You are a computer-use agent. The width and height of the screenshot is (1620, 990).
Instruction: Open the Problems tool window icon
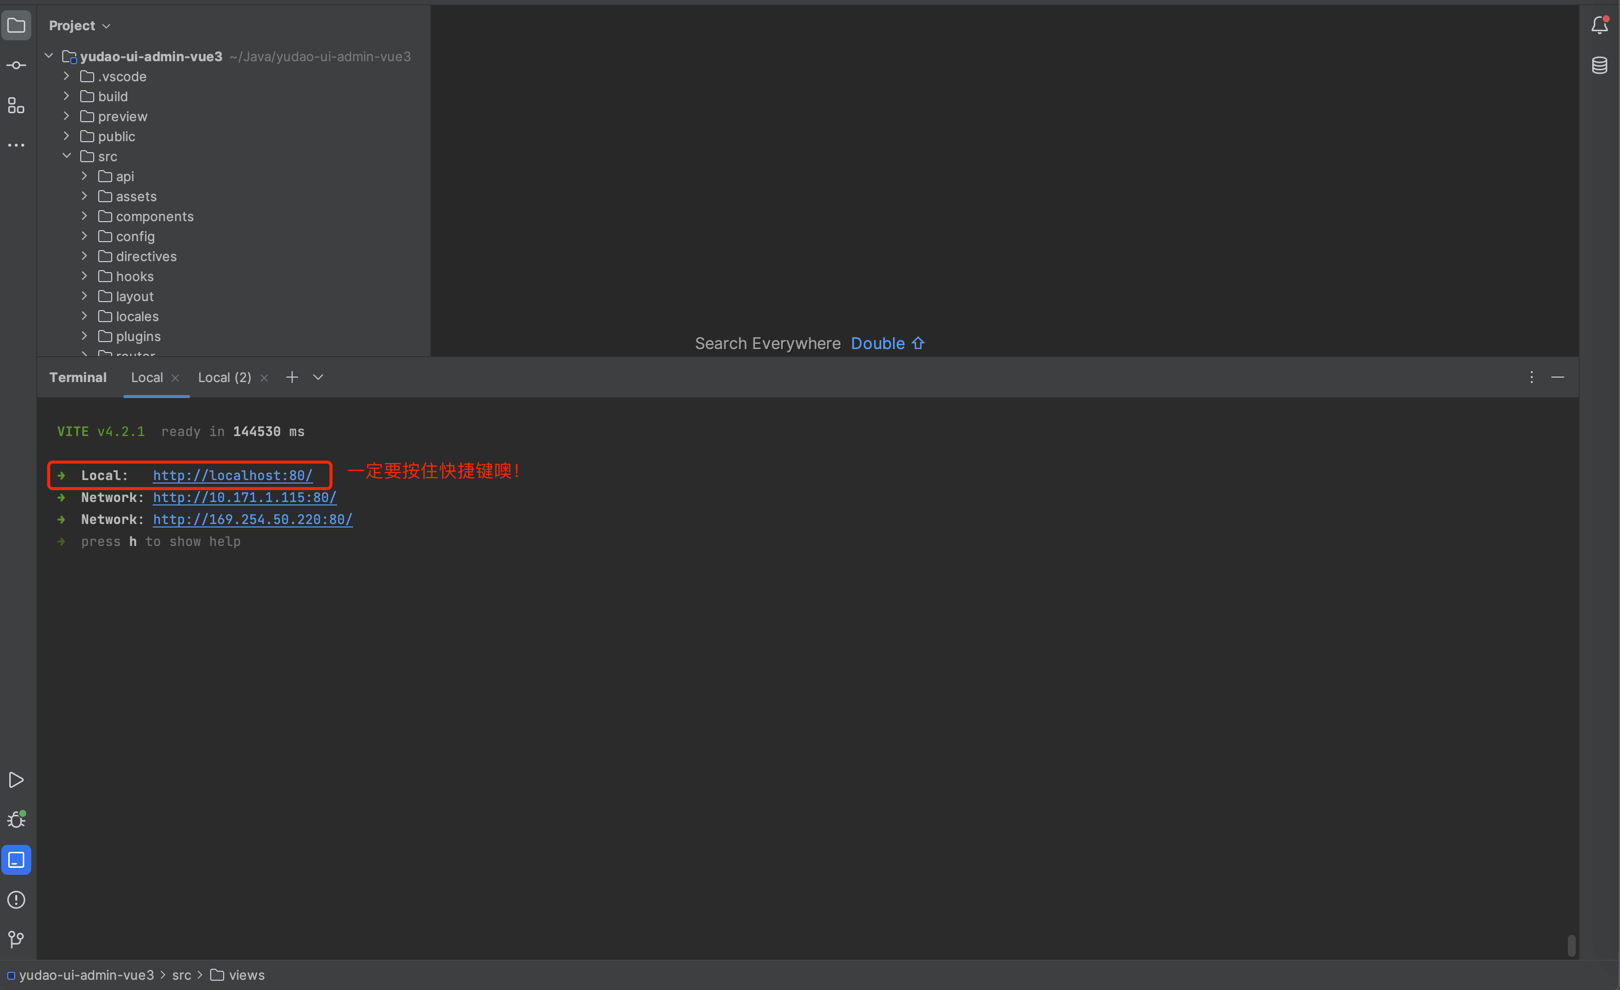(16, 900)
